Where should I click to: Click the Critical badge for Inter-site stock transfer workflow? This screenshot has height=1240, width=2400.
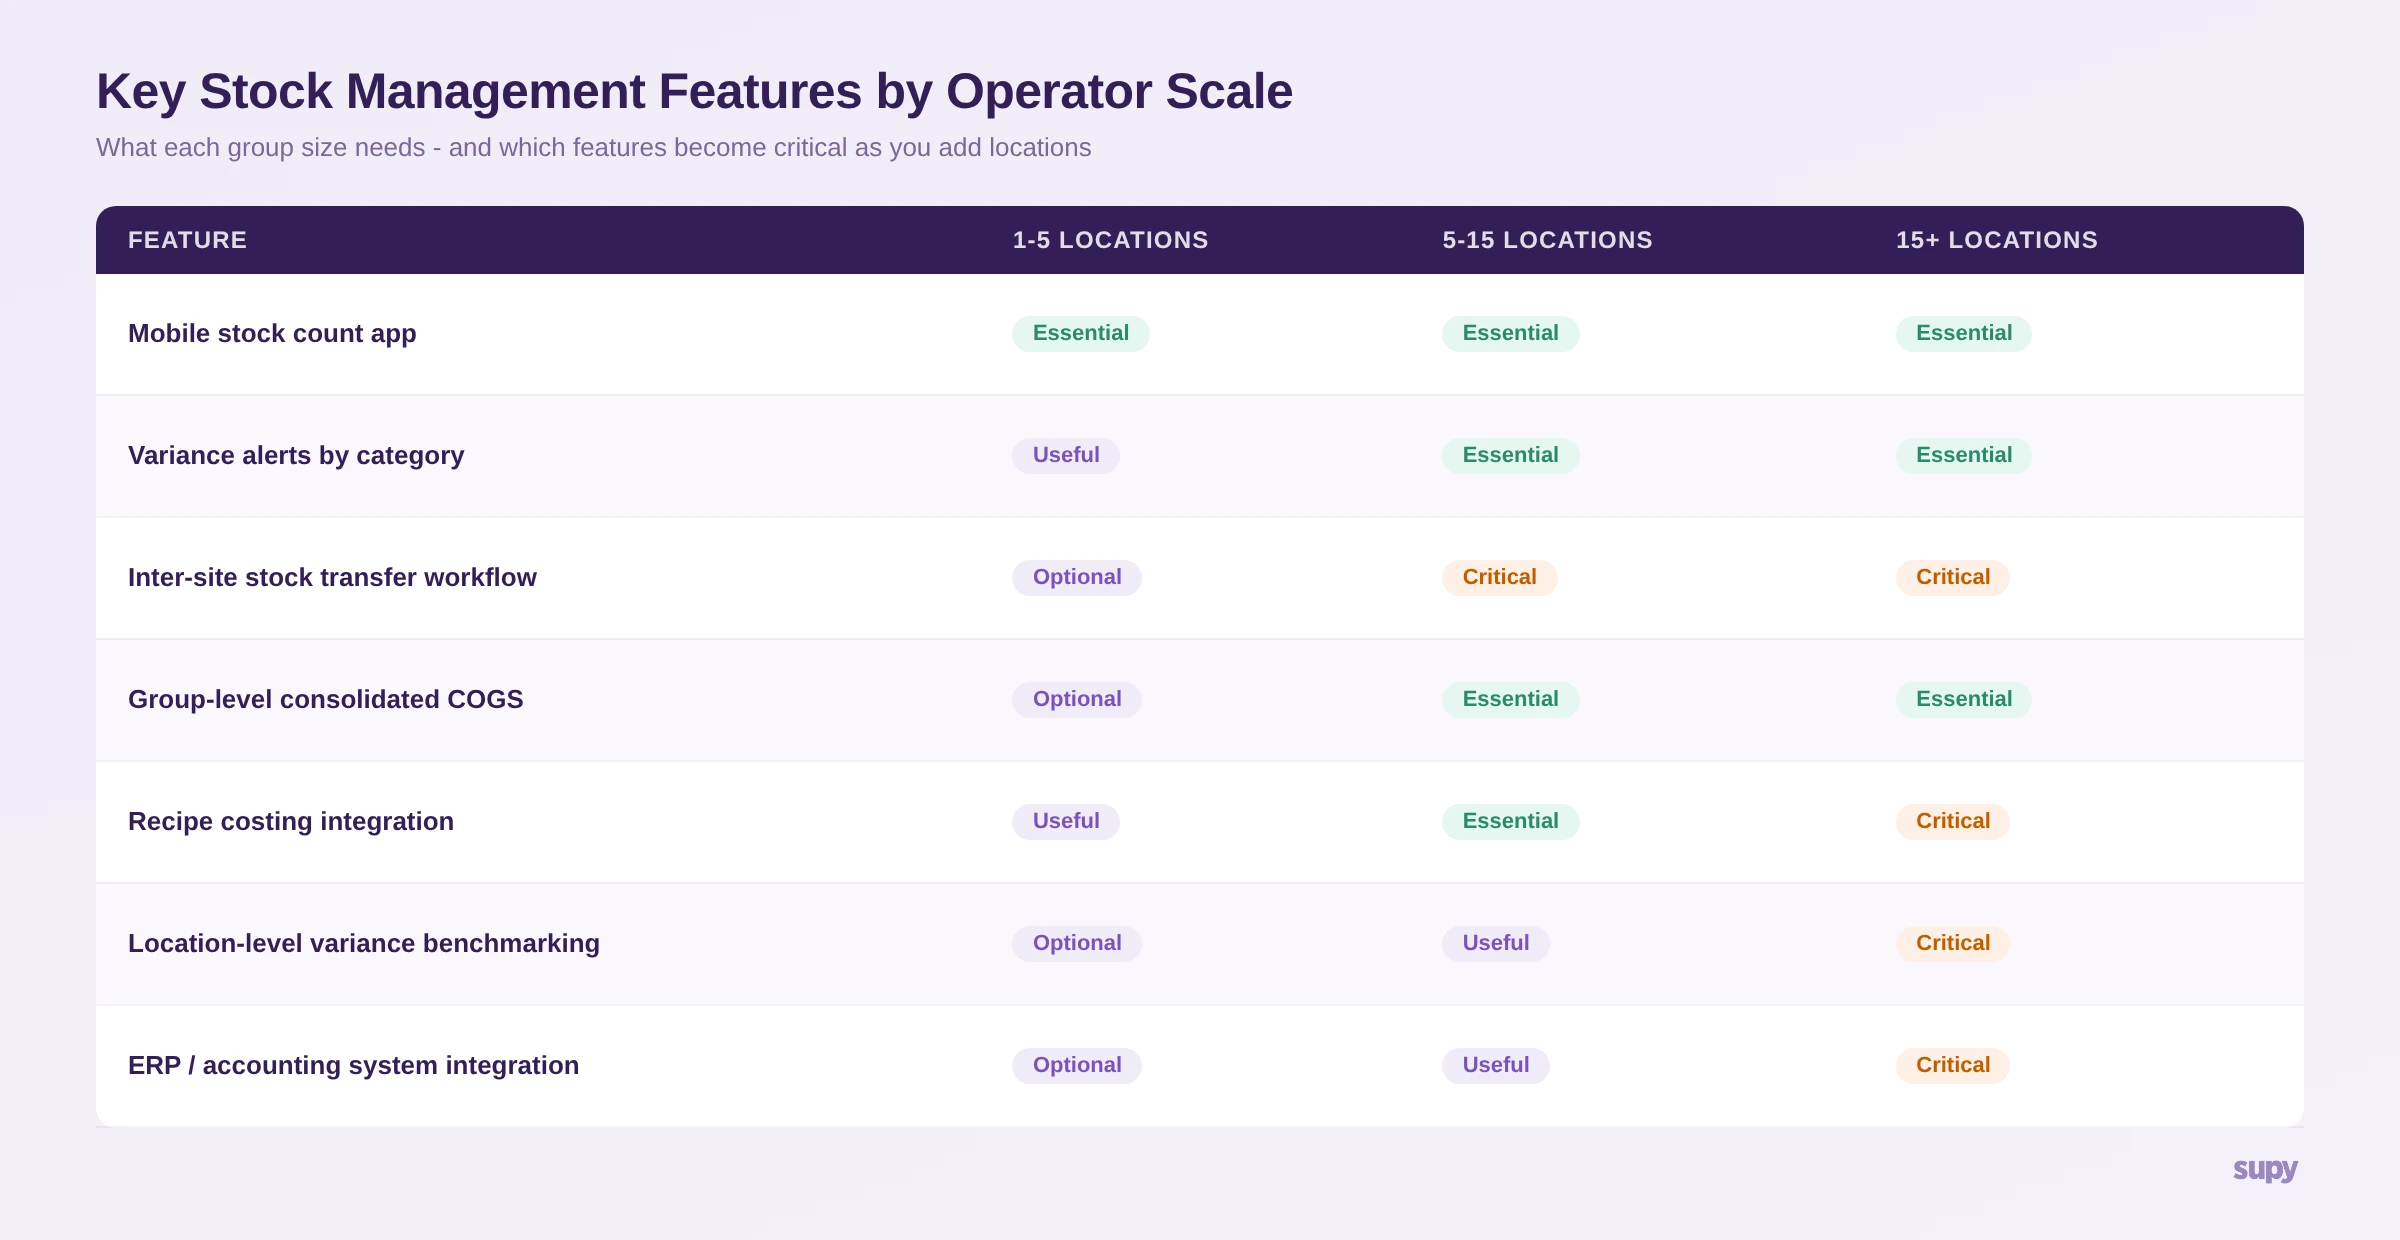tap(1499, 577)
